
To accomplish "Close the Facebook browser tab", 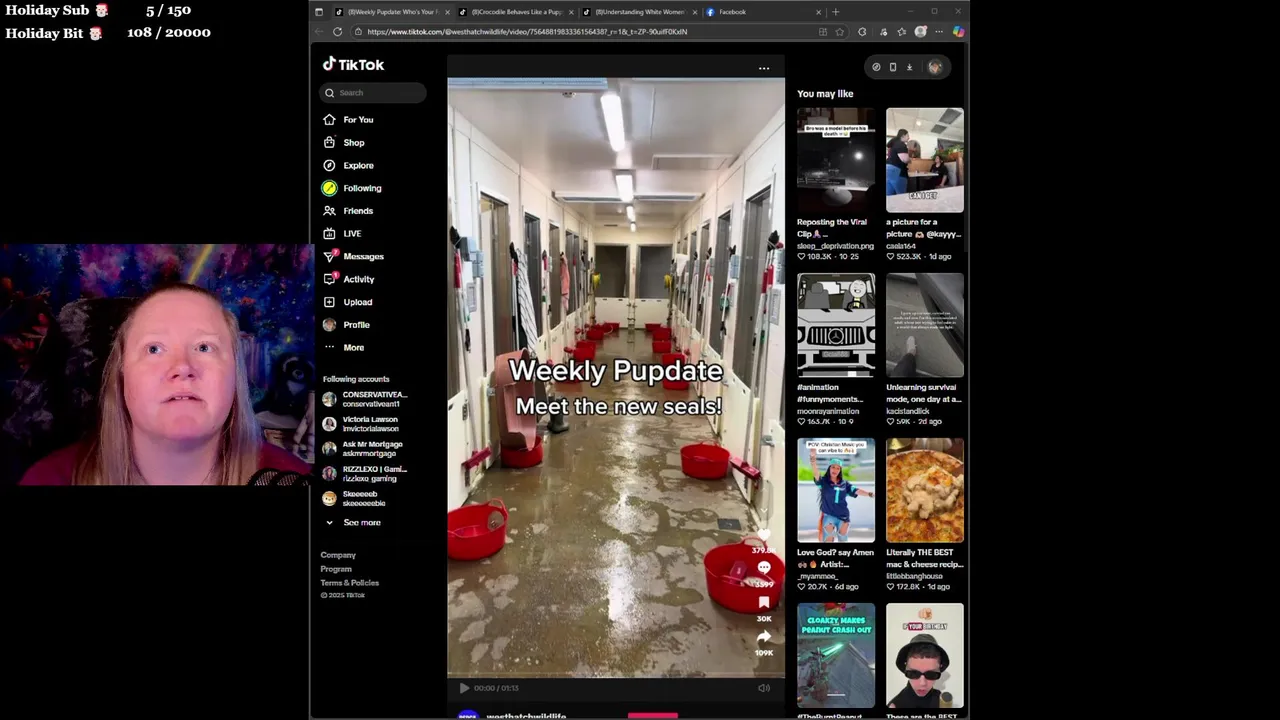I will pyautogui.click(x=818, y=12).
